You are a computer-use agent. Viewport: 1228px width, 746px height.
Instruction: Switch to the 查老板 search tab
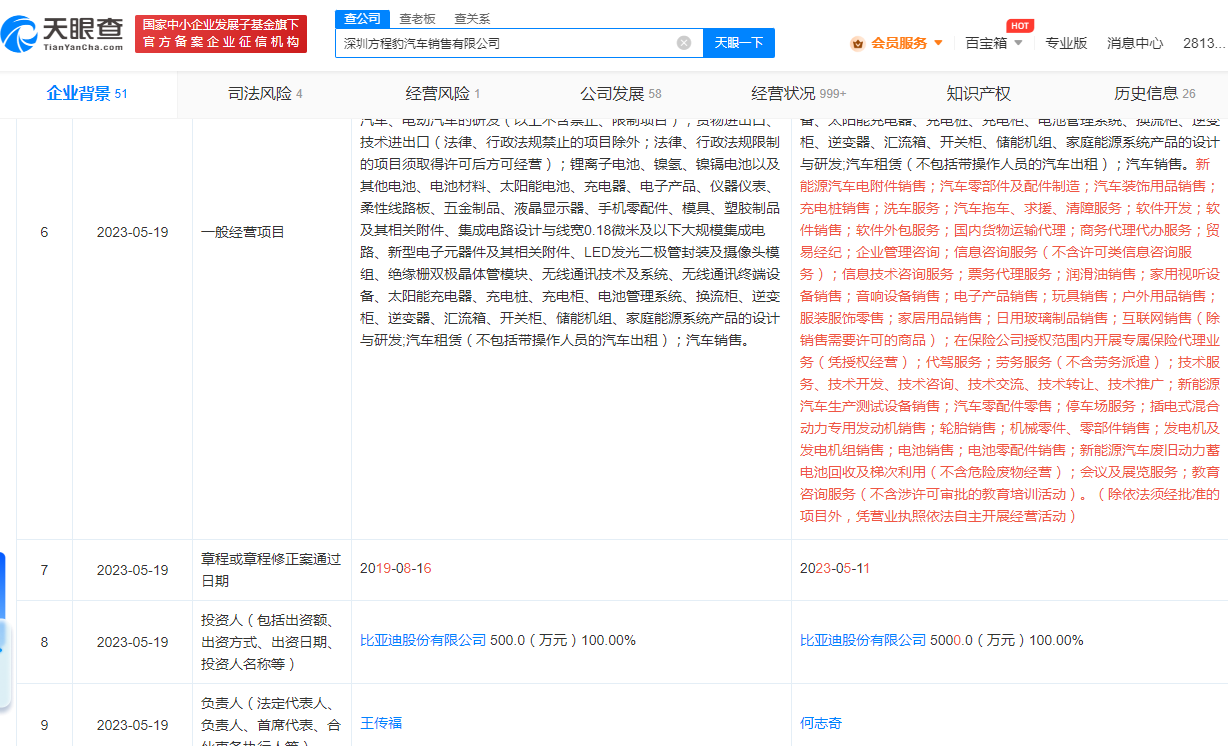pos(417,18)
